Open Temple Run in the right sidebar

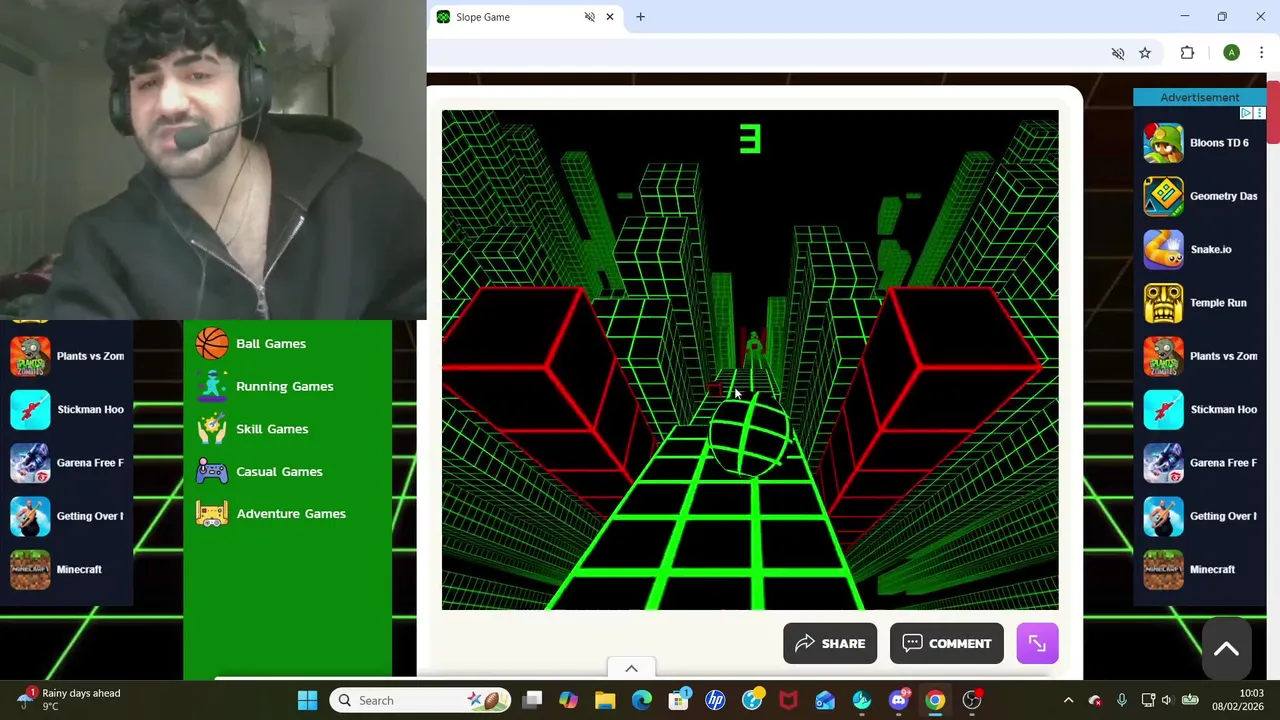point(1199,303)
